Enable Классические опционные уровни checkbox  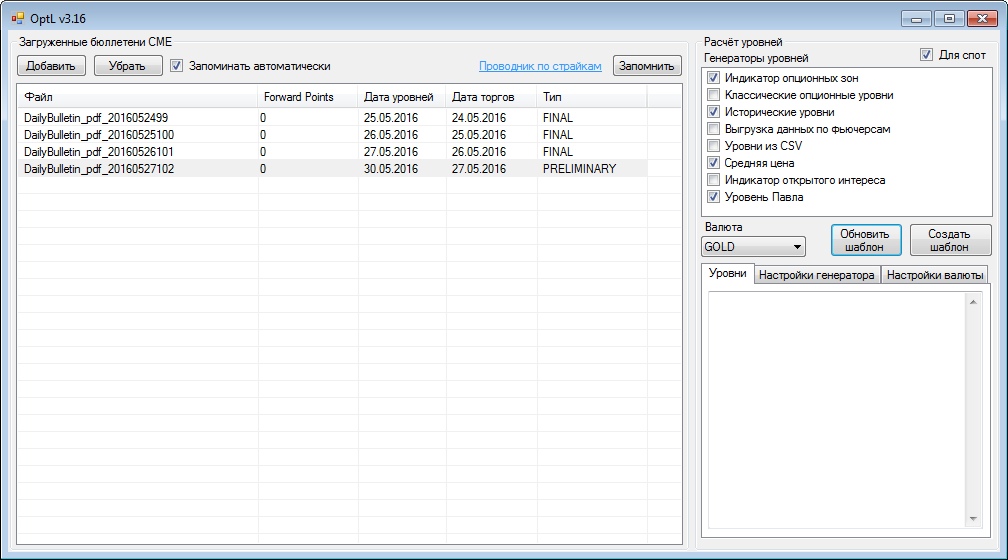[x=713, y=95]
